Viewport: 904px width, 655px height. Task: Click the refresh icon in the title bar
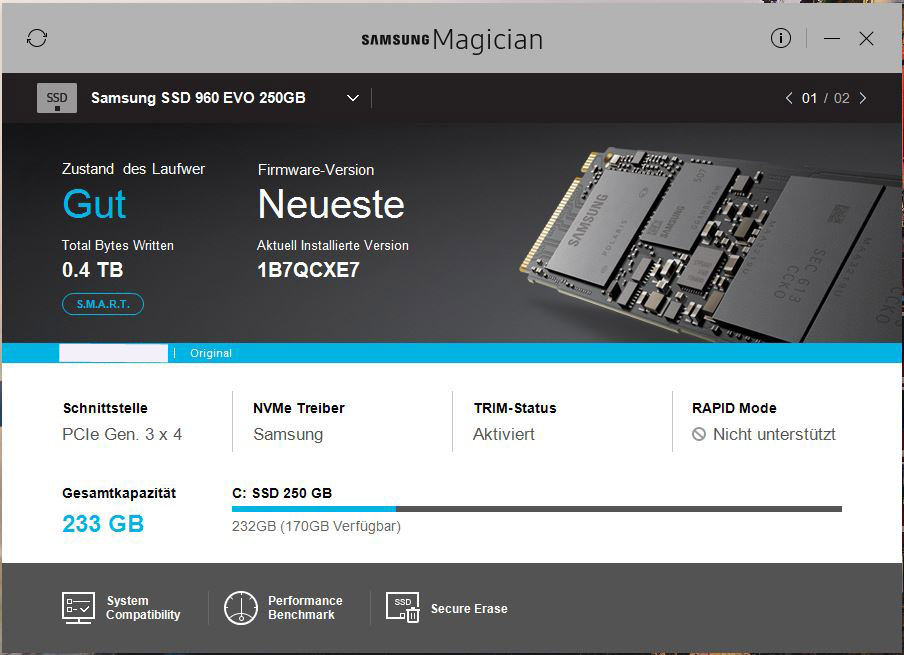(x=37, y=39)
